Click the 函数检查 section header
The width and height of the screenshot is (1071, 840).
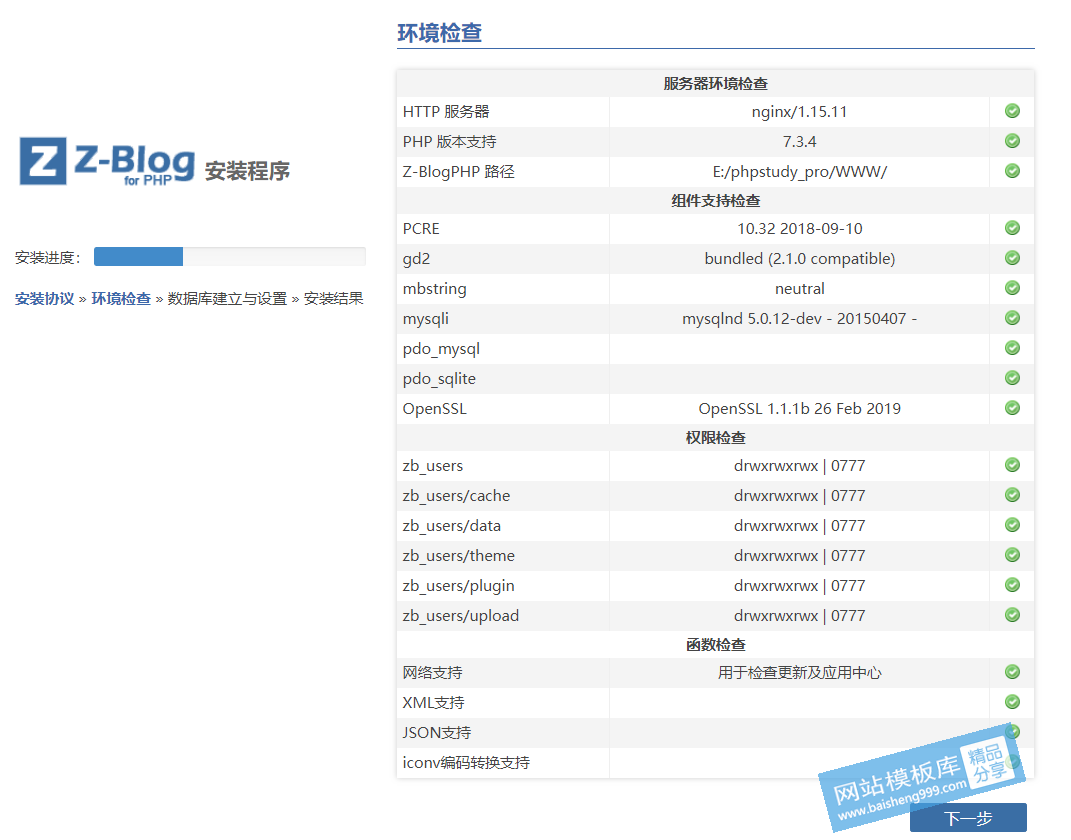[715, 645]
